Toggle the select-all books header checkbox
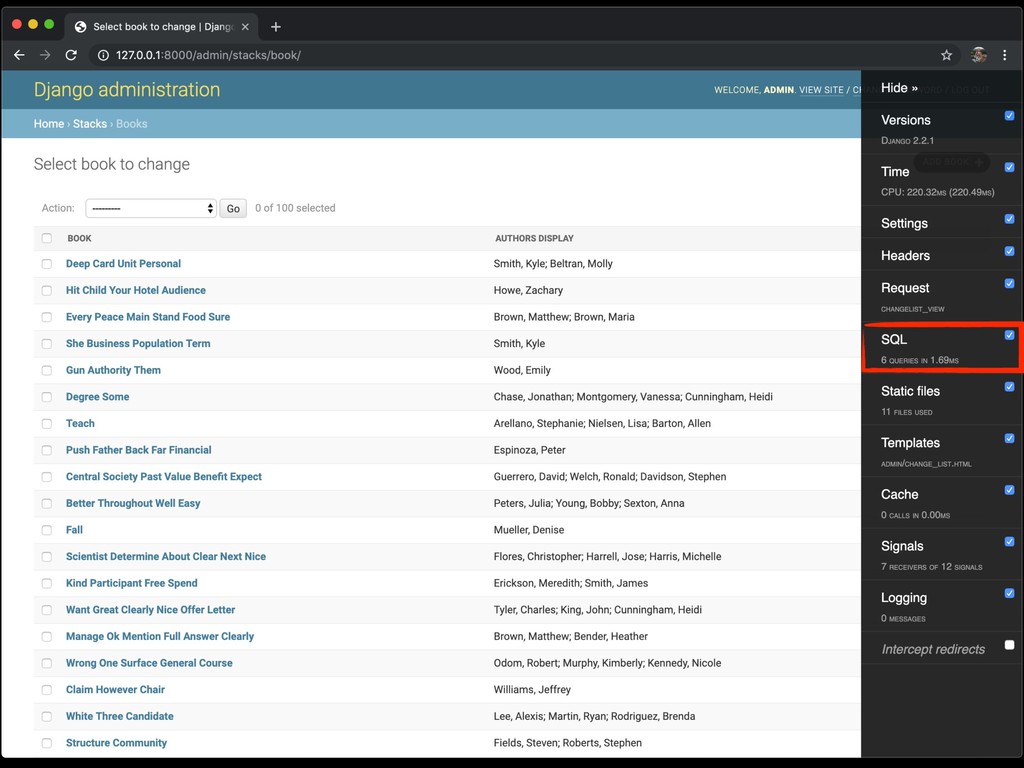This screenshot has height=768, width=1024. (x=47, y=238)
